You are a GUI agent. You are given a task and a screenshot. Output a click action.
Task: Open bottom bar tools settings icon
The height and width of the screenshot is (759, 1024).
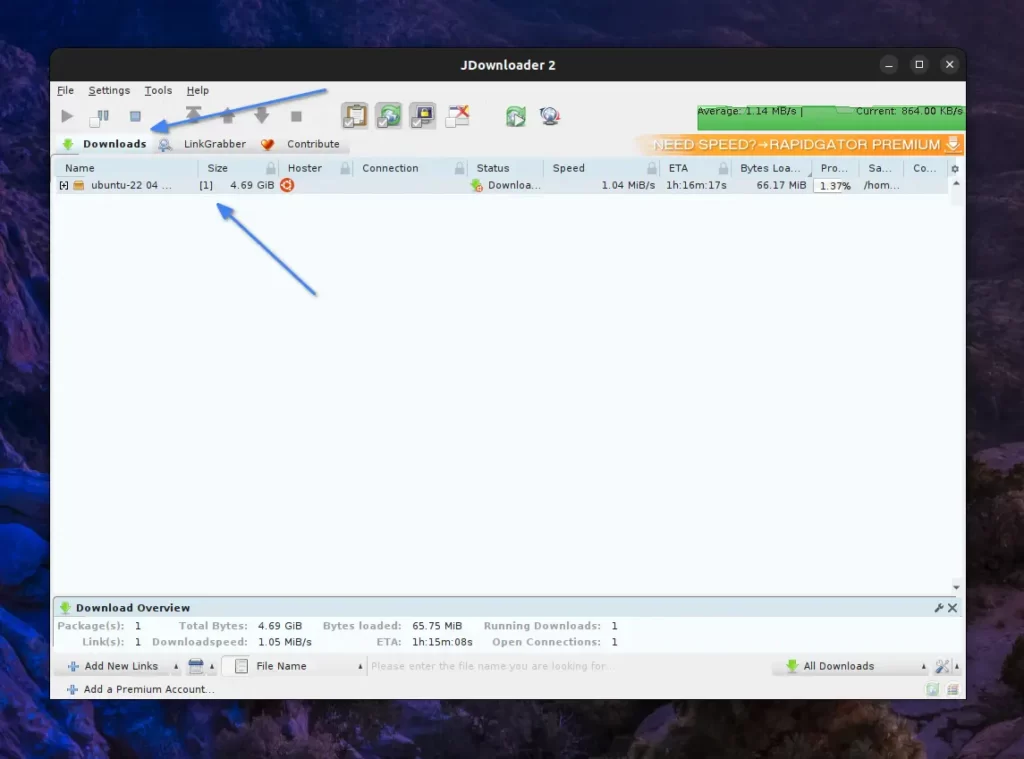click(x=942, y=666)
